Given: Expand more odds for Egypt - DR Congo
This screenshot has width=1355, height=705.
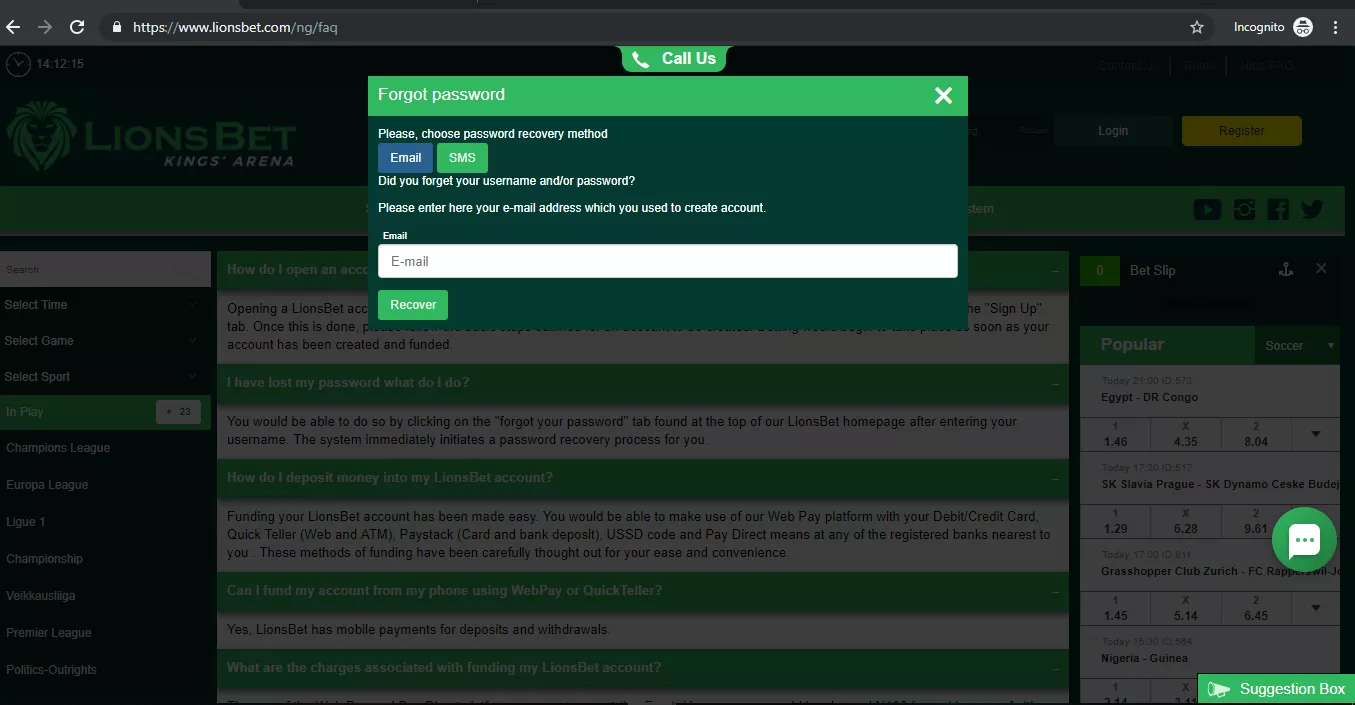Looking at the screenshot, I should click(x=1315, y=434).
